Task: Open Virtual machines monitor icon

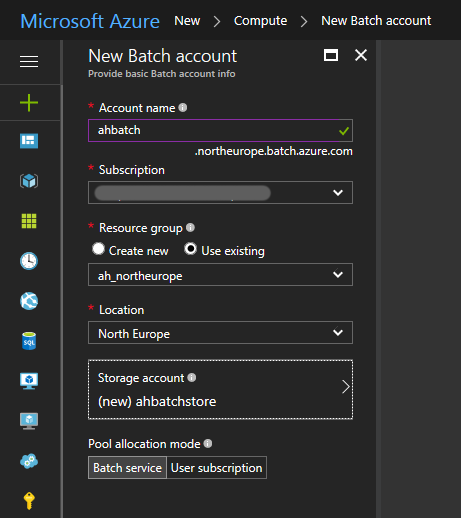Action: pyautogui.click(x=29, y=381)
